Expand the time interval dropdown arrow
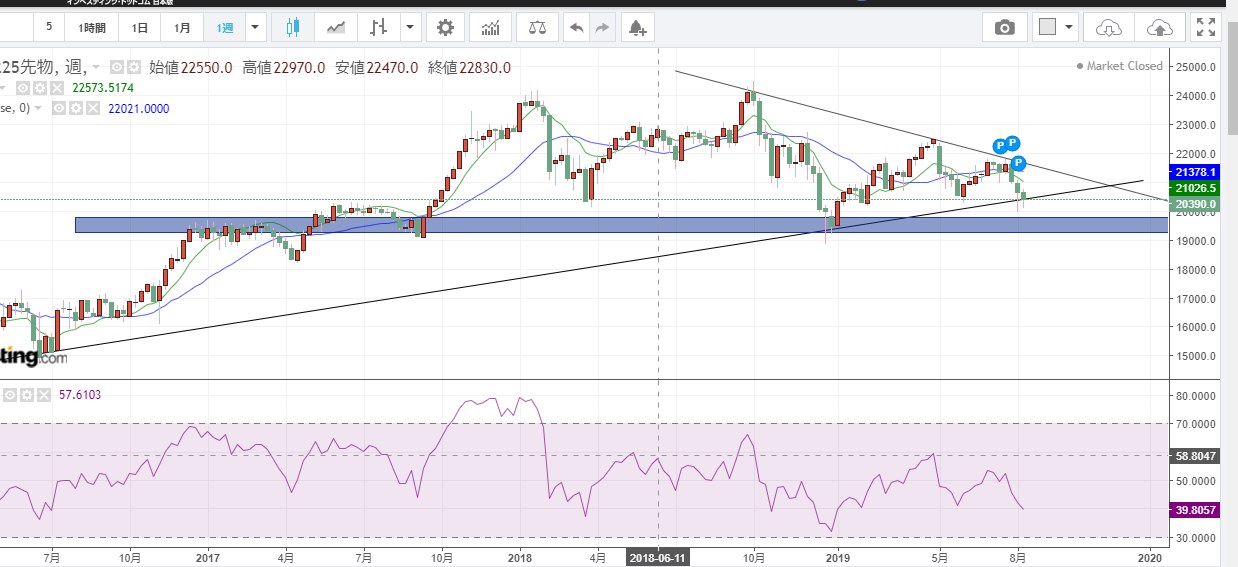1238x567 pixels. [255, 27]
